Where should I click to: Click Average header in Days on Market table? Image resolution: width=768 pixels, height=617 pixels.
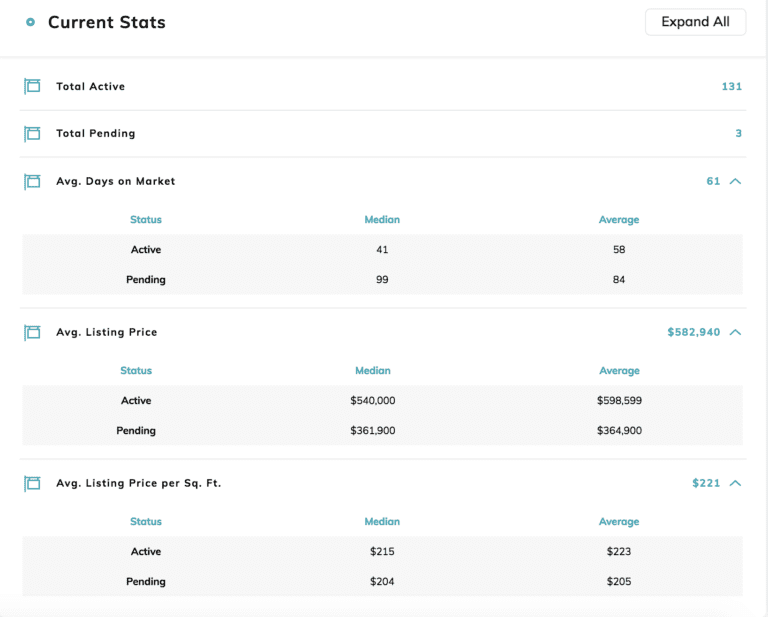coord(619,220)
